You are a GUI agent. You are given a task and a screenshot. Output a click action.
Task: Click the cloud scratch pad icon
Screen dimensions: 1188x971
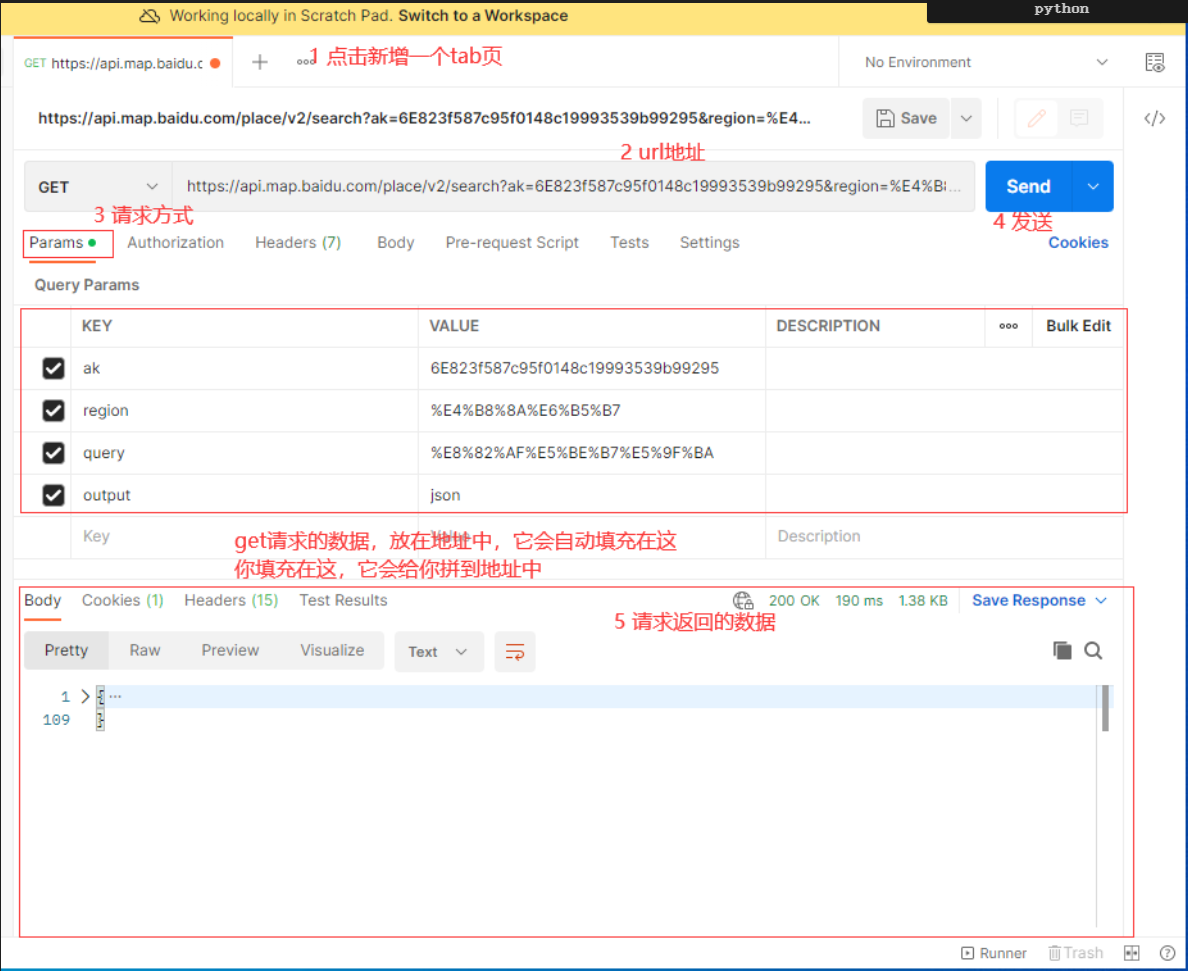pyautogui.click(x=149, y=16)
